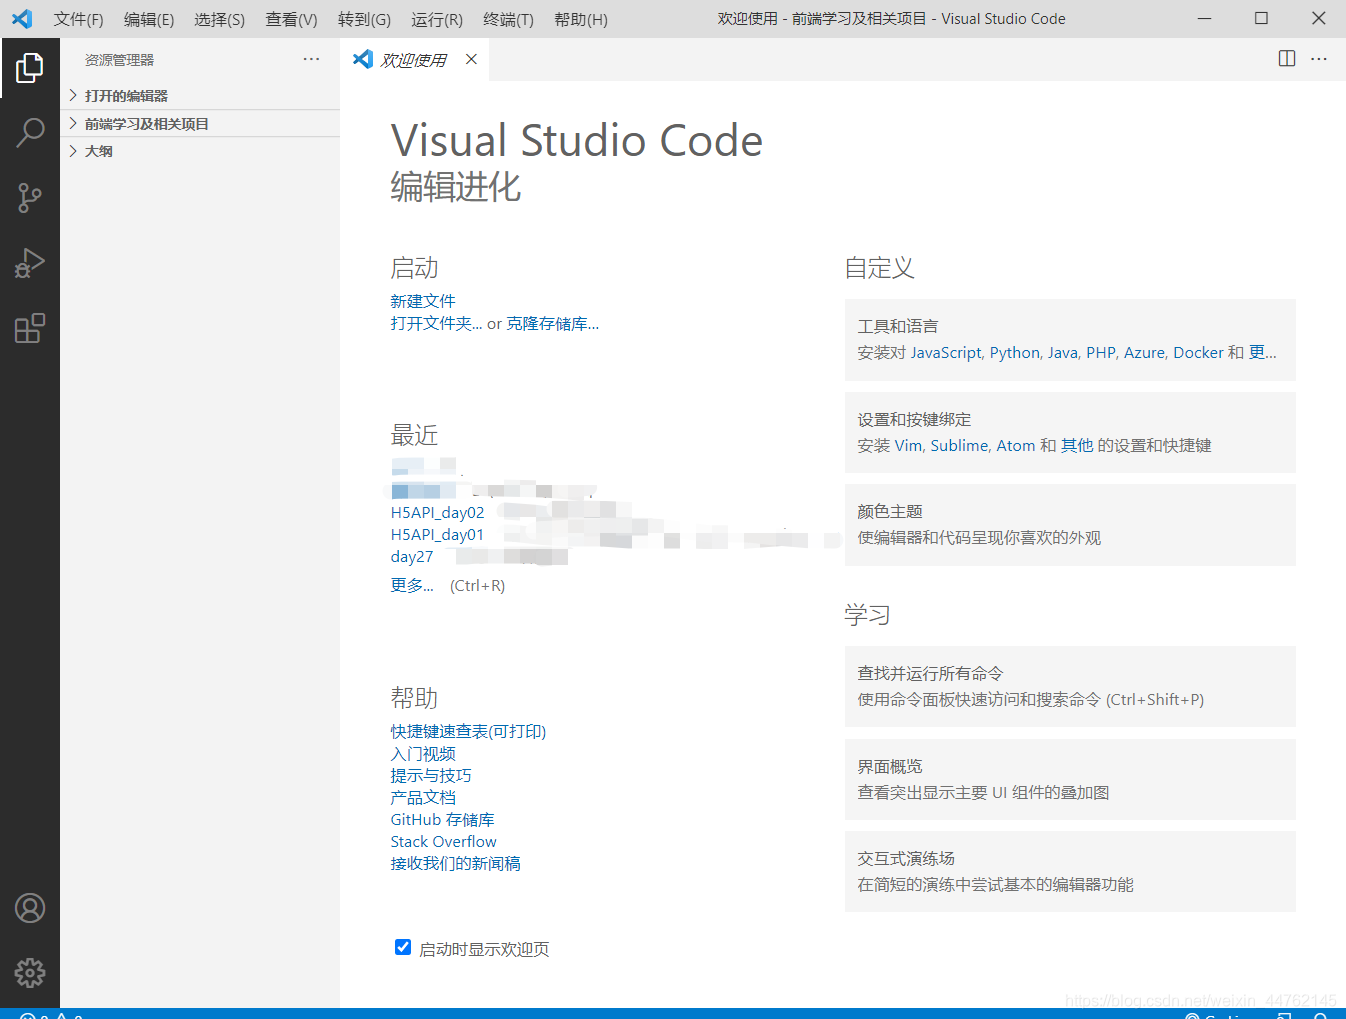The image size is (1346, 1019).
Task: Open the 转到(G) menu
Action: tap(364, 19)
